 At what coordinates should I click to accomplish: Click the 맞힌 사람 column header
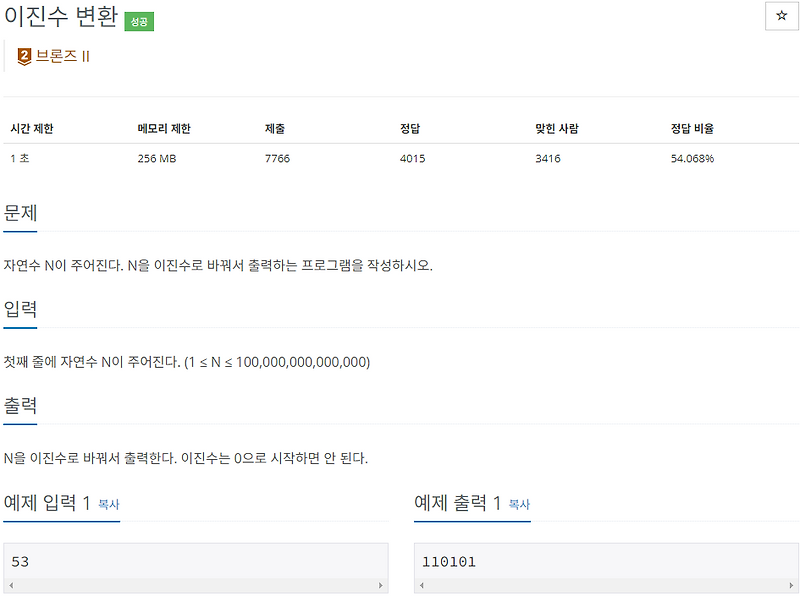557,128
